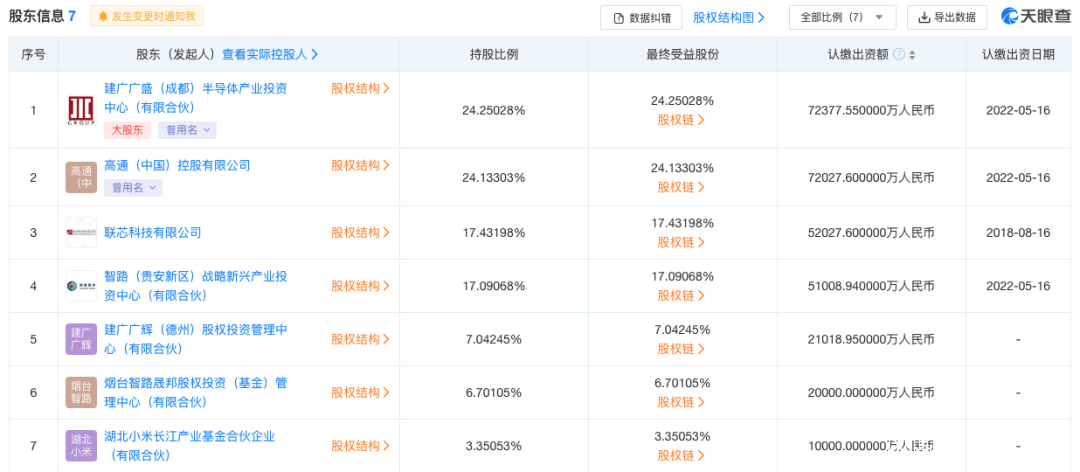Open 联芯科技有限公司 company link
Screen dimensions: 1080x472
click(x=153, y=233)
